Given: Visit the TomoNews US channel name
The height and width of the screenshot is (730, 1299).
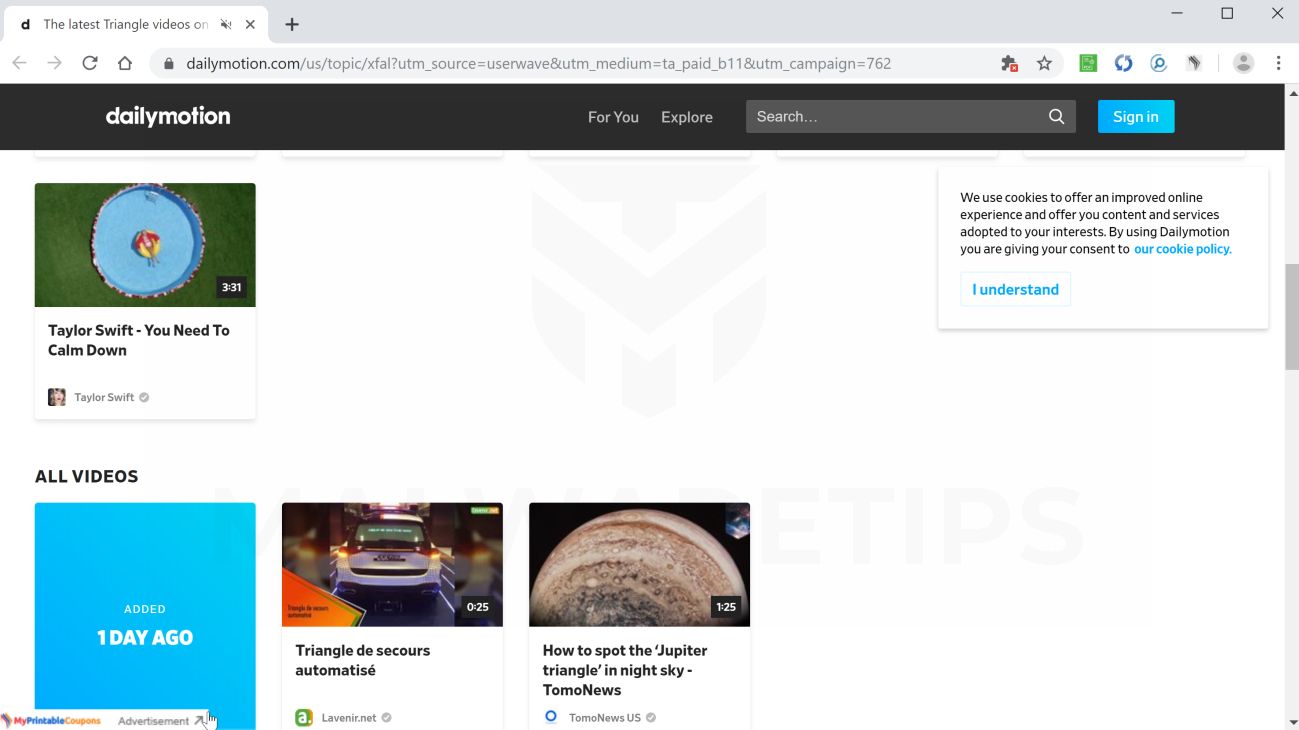Looking at the screenshot, I should [x=605, y=717].
